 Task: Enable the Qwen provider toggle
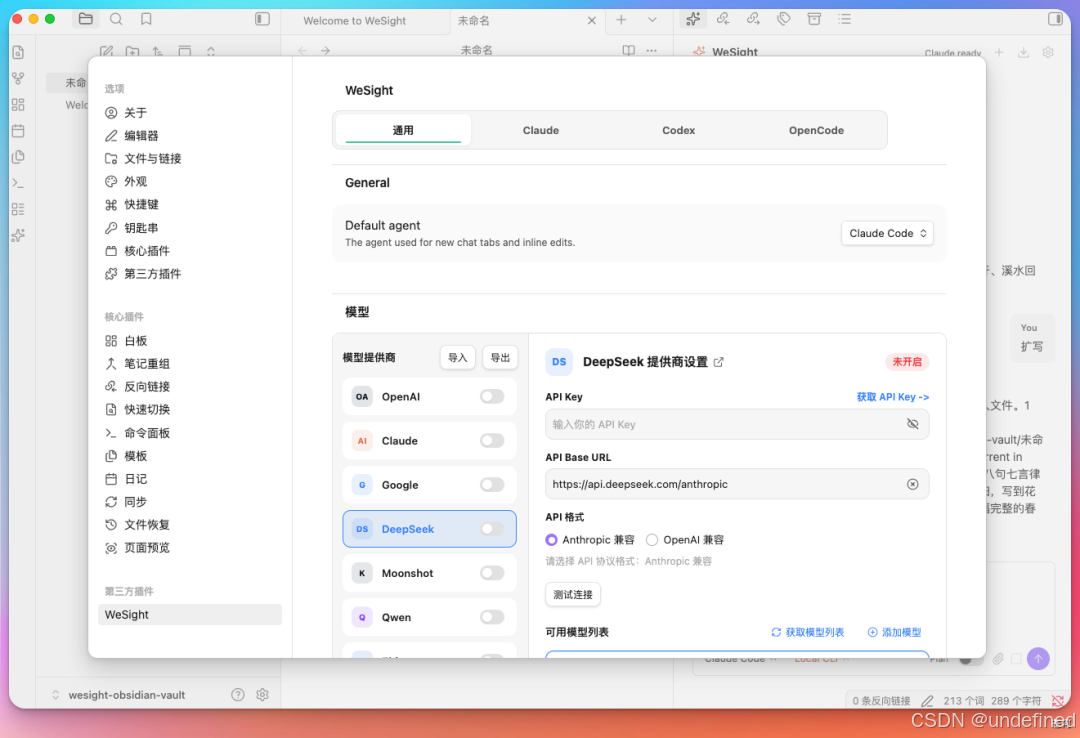(x=492, y=617)
